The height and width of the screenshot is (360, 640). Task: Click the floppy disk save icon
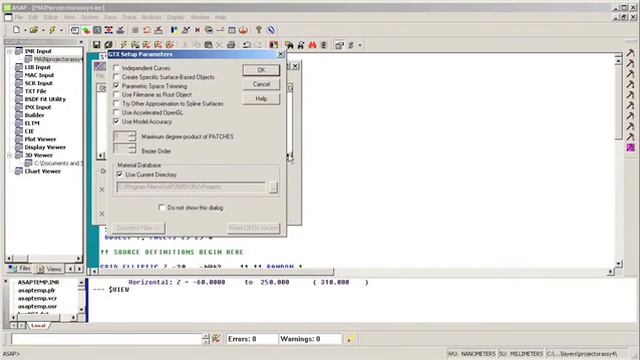coord(96,45)
